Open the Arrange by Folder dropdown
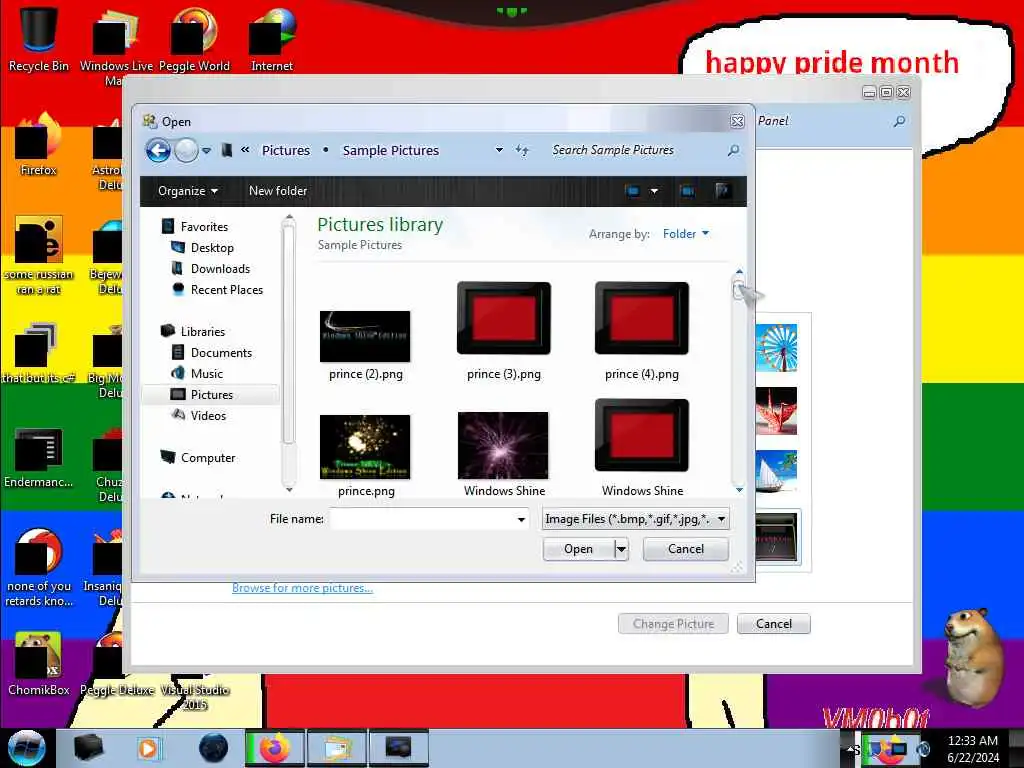Image resolution: width=1024 pixels, height=768 pixels. [x=686, y=234]
